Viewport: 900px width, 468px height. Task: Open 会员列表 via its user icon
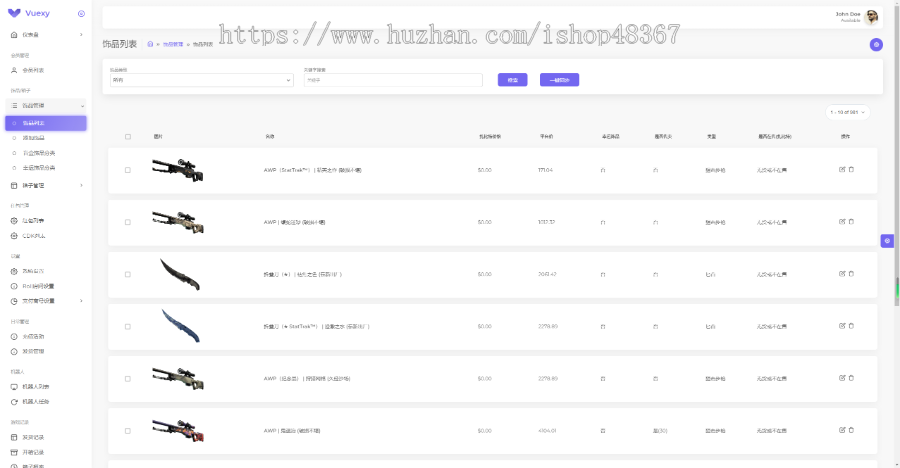click(14, 70)
